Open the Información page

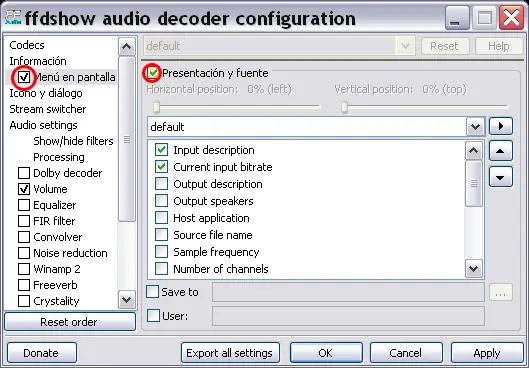38,61
